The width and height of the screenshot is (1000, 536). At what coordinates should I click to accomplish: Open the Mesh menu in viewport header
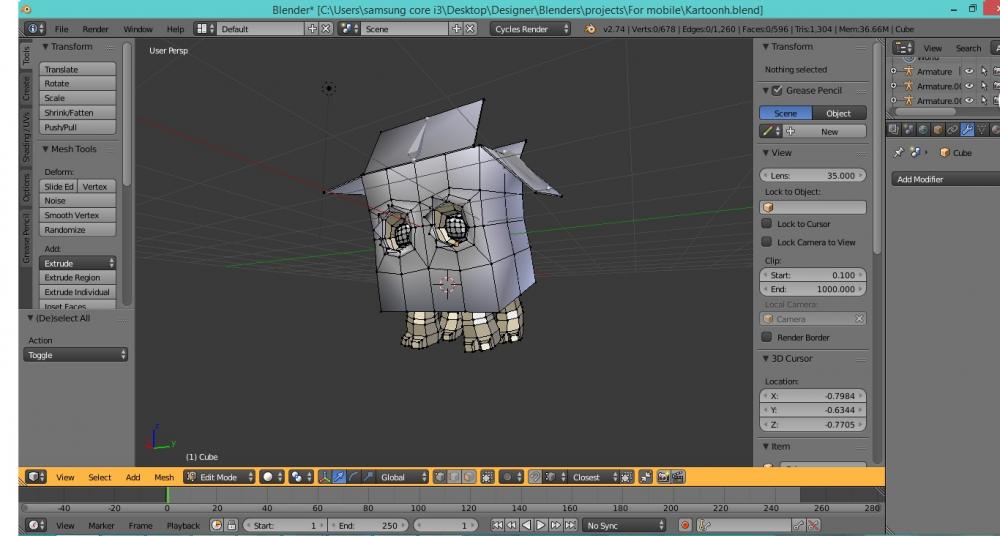click(164, 478)
